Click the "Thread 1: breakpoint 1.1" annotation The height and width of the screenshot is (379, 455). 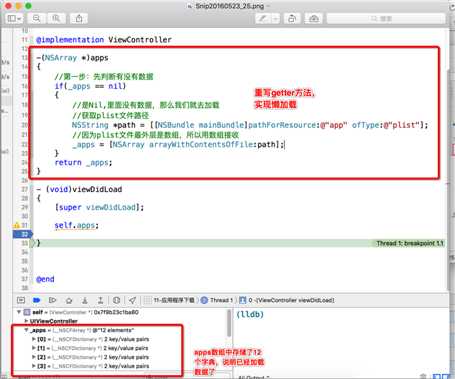[x=410, y=243]
